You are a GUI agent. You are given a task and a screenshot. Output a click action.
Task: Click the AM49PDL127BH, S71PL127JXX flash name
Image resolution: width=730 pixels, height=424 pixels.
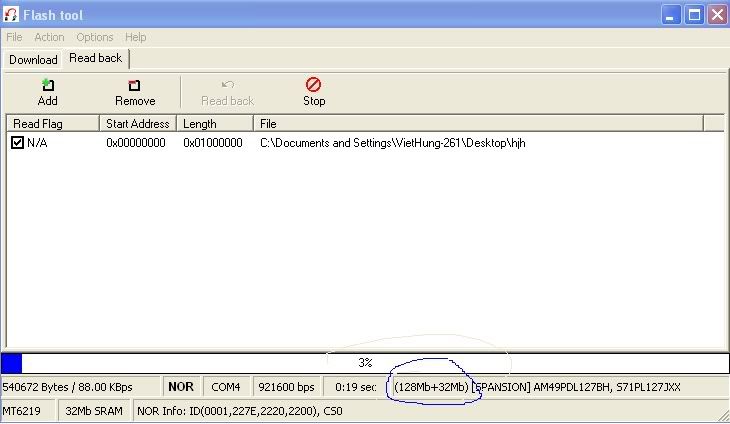click(x=607, y=387)
